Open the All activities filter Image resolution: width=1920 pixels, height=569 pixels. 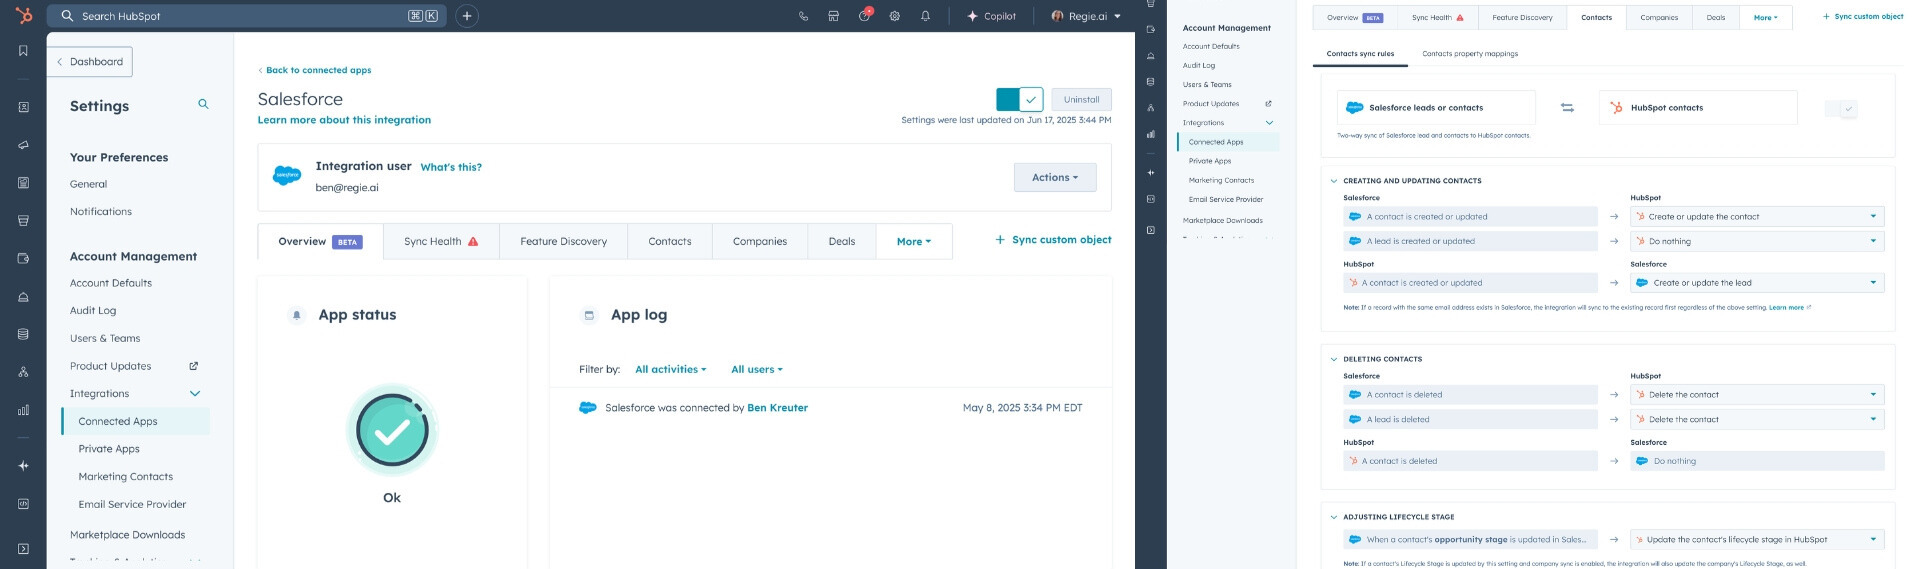pos(671,369)
